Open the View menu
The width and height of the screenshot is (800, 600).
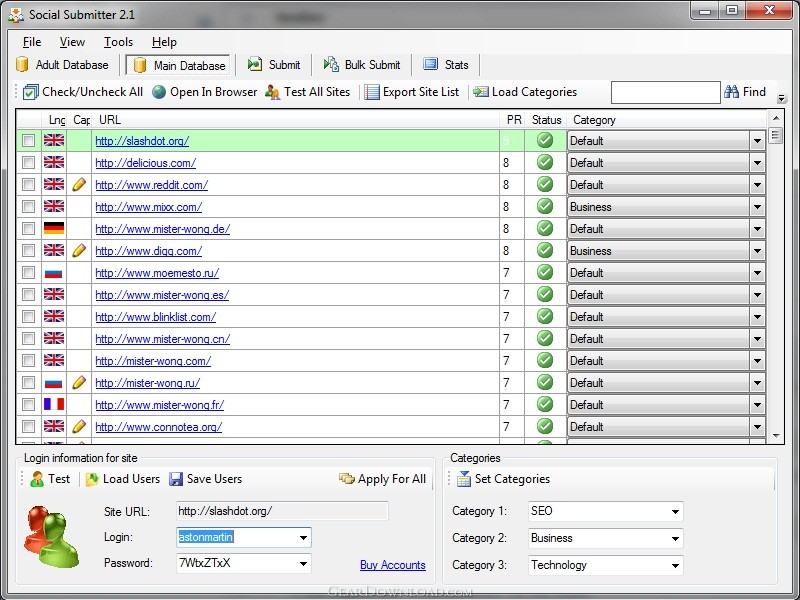(x=72, y=42)
